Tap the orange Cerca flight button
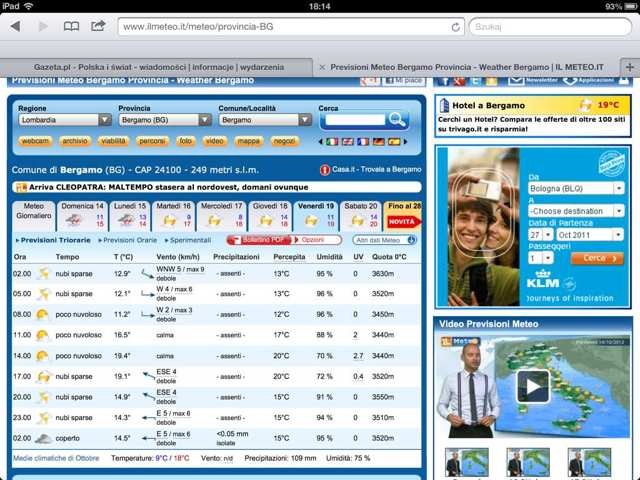The height and width of the screenshot is (480, 640). click(x=597, y=258)
